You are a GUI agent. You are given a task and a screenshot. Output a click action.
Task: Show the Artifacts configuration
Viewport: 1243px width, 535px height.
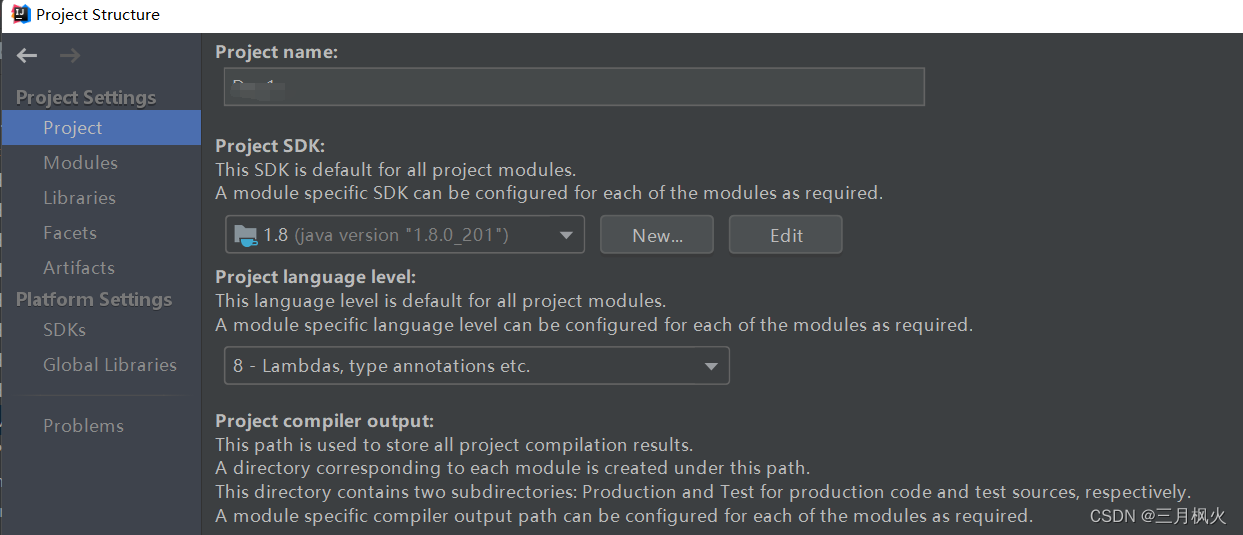click(x=79, y=268)
